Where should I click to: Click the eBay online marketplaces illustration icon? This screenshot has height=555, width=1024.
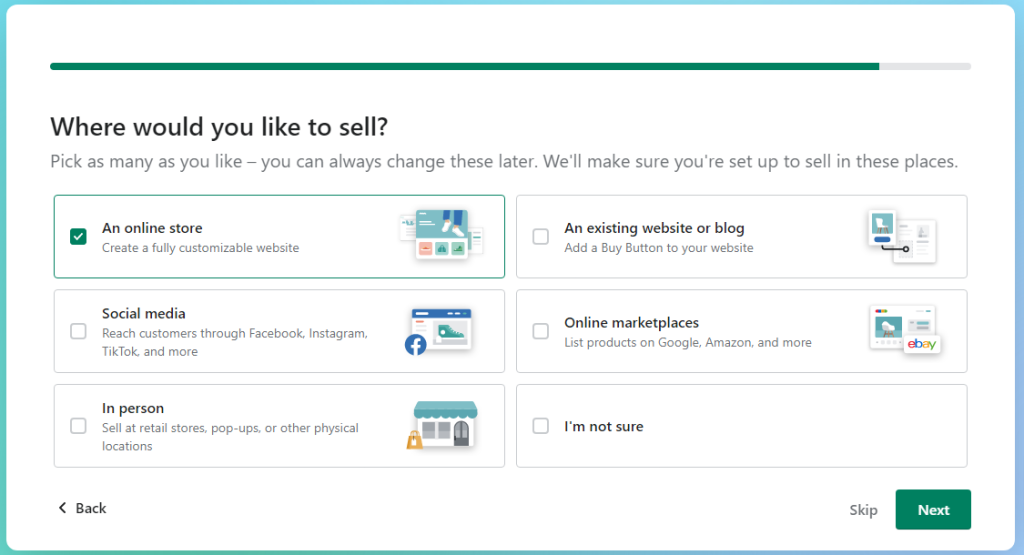pyautogui.click(x=904, y=330)
